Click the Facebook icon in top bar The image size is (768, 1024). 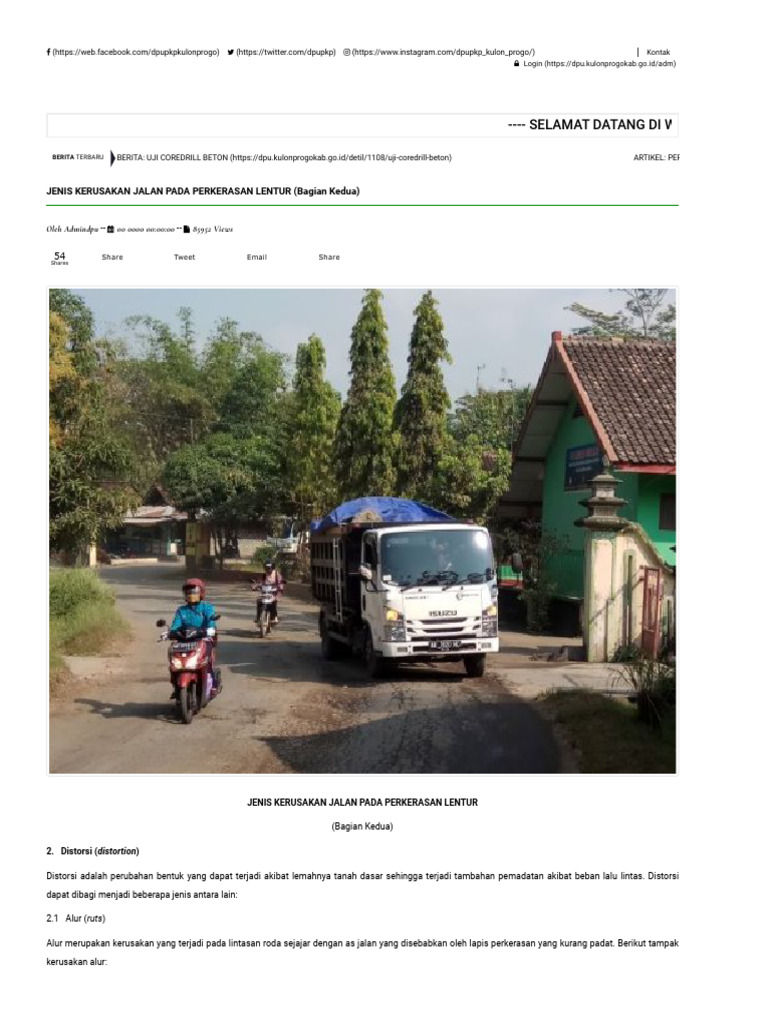tap(48, 52)
